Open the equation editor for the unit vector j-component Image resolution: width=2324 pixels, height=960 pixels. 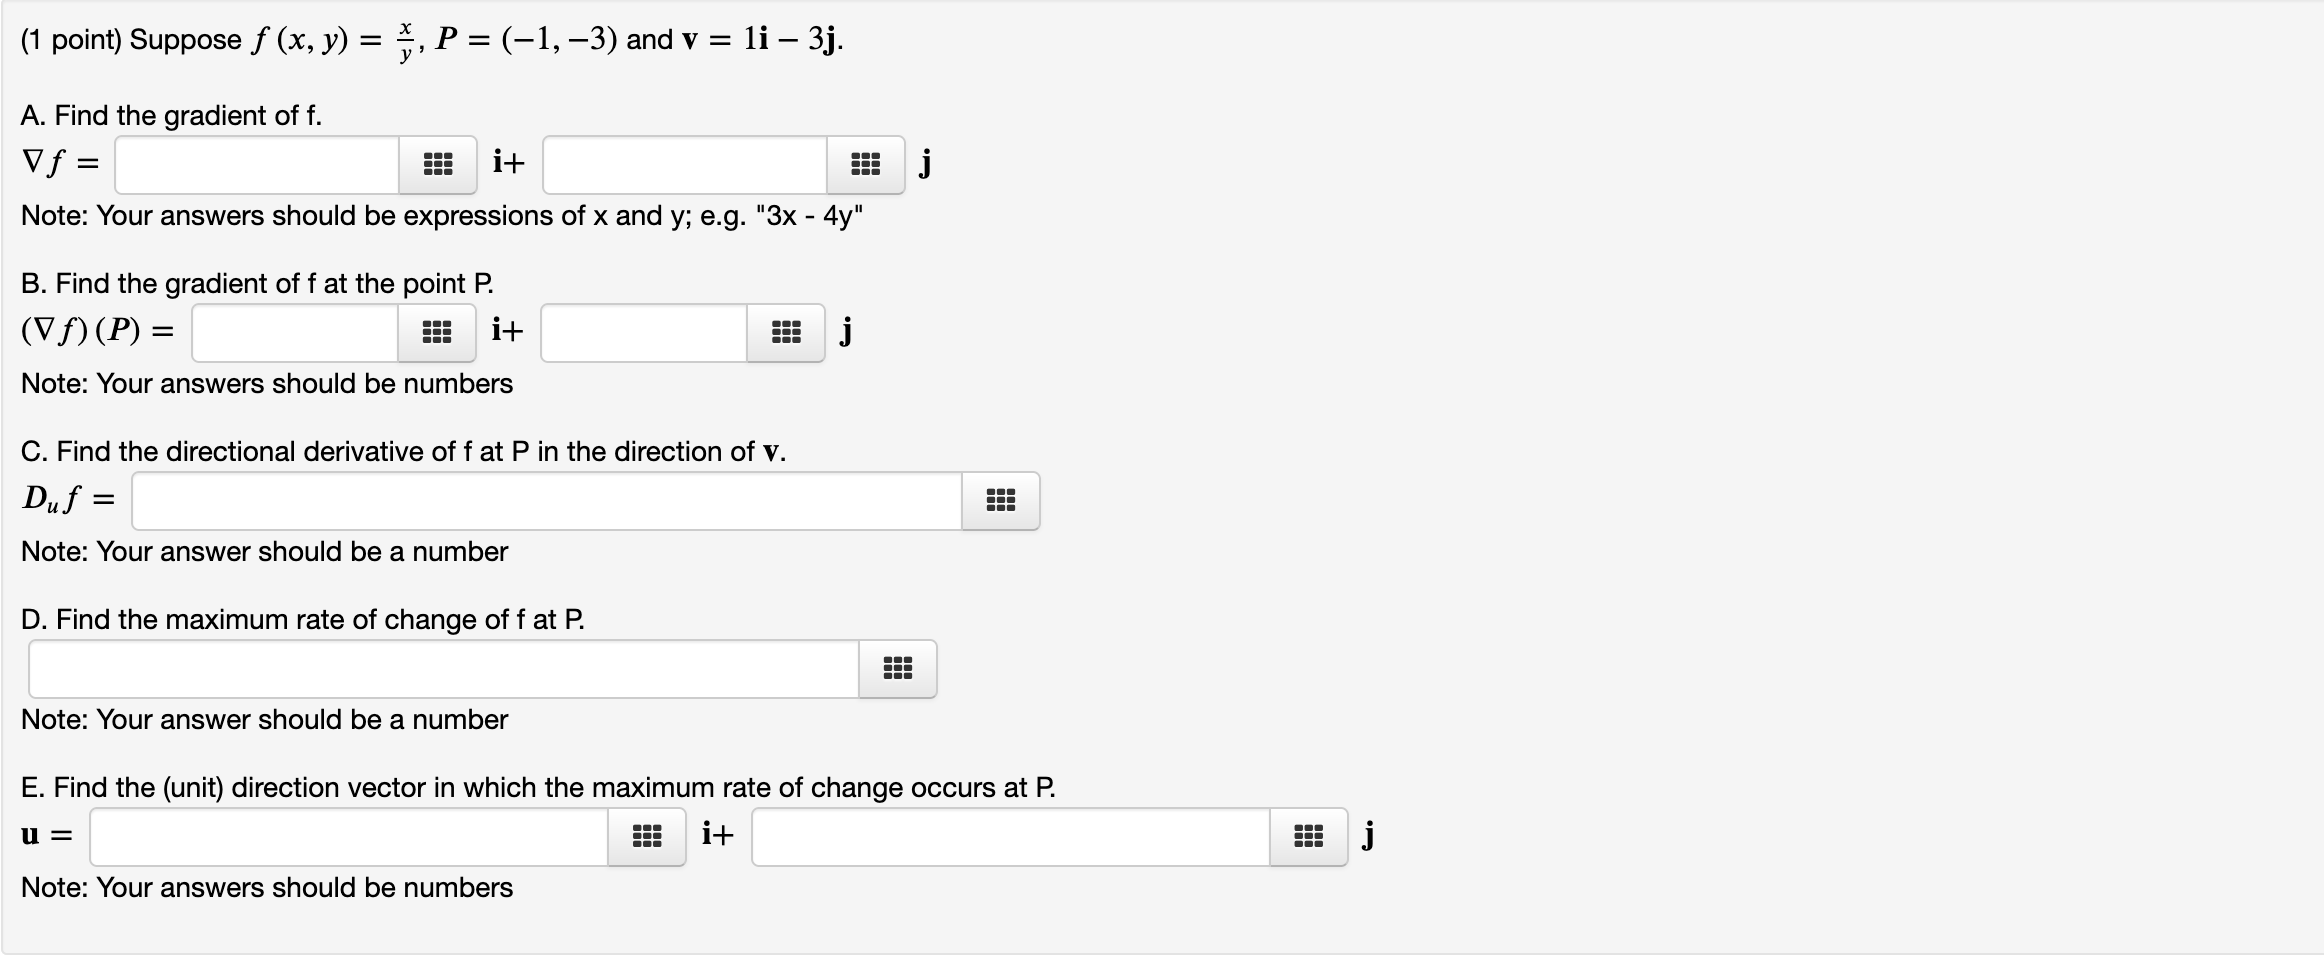[1307, 837]
